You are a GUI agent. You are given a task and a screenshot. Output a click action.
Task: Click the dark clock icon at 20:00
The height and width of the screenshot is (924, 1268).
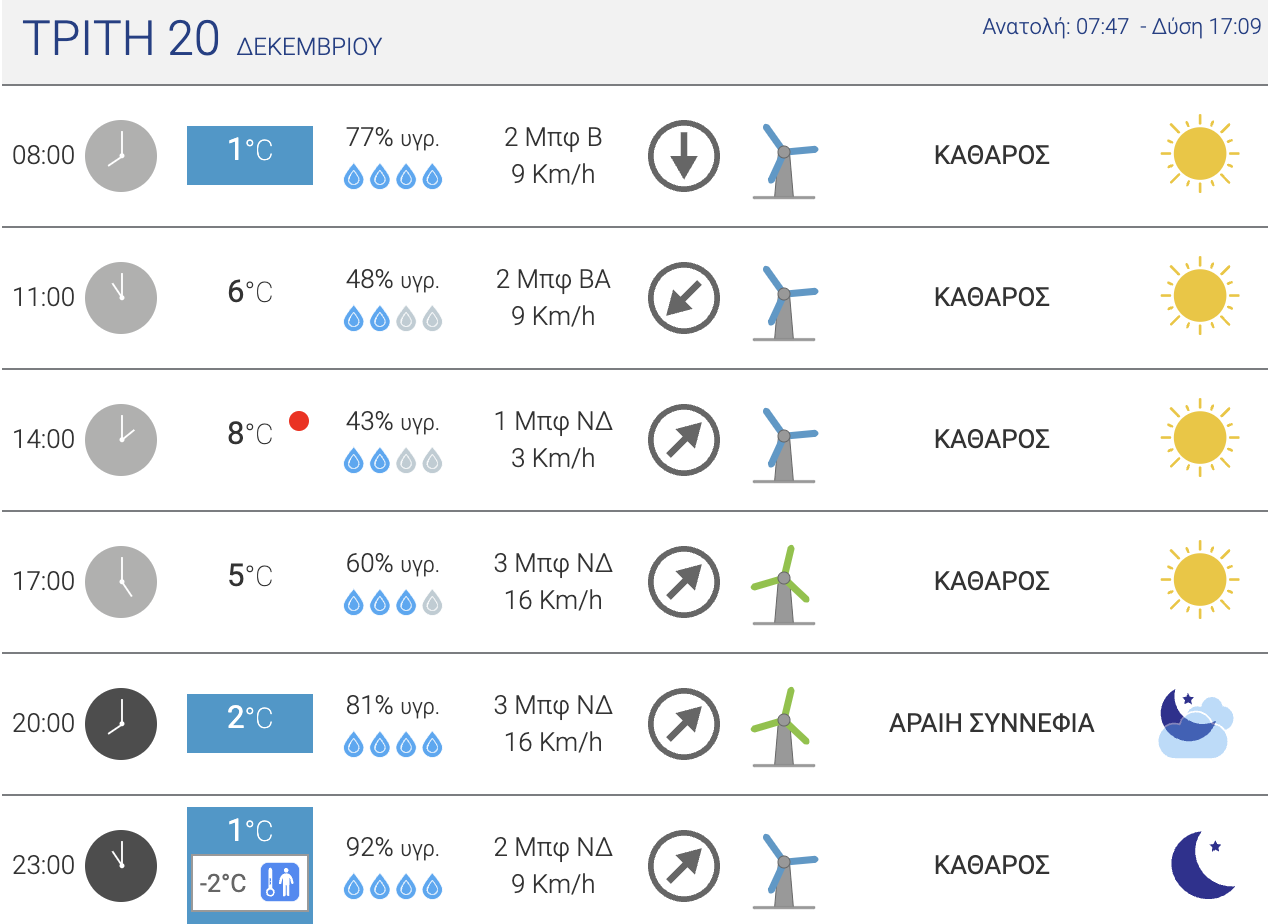click(121, 723)
